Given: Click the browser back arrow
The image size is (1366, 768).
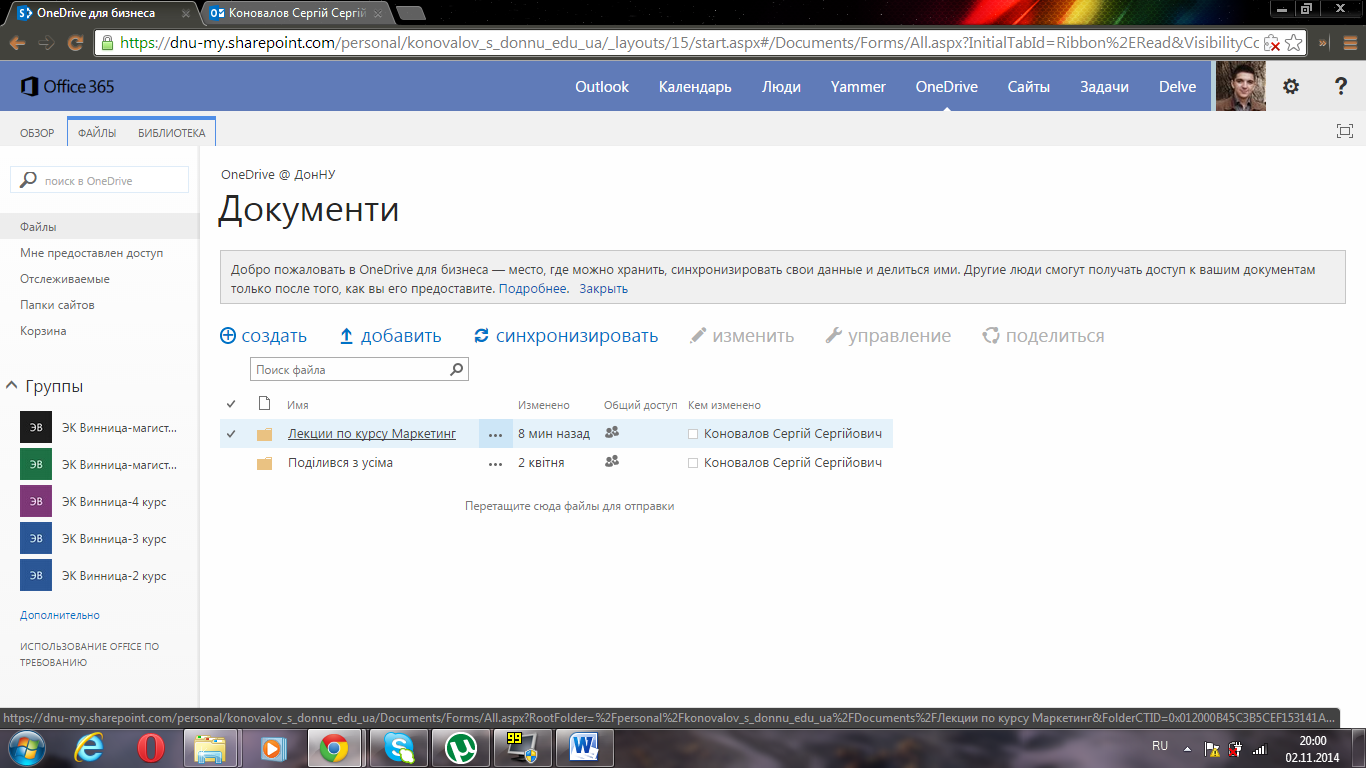Looking at the screenshot, I should click(17, 43).
